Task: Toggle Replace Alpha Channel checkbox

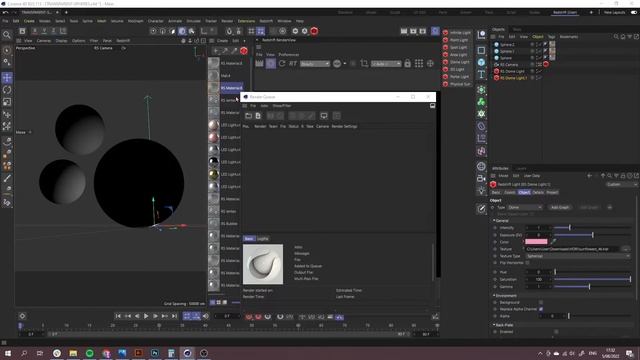Action: 541,309
